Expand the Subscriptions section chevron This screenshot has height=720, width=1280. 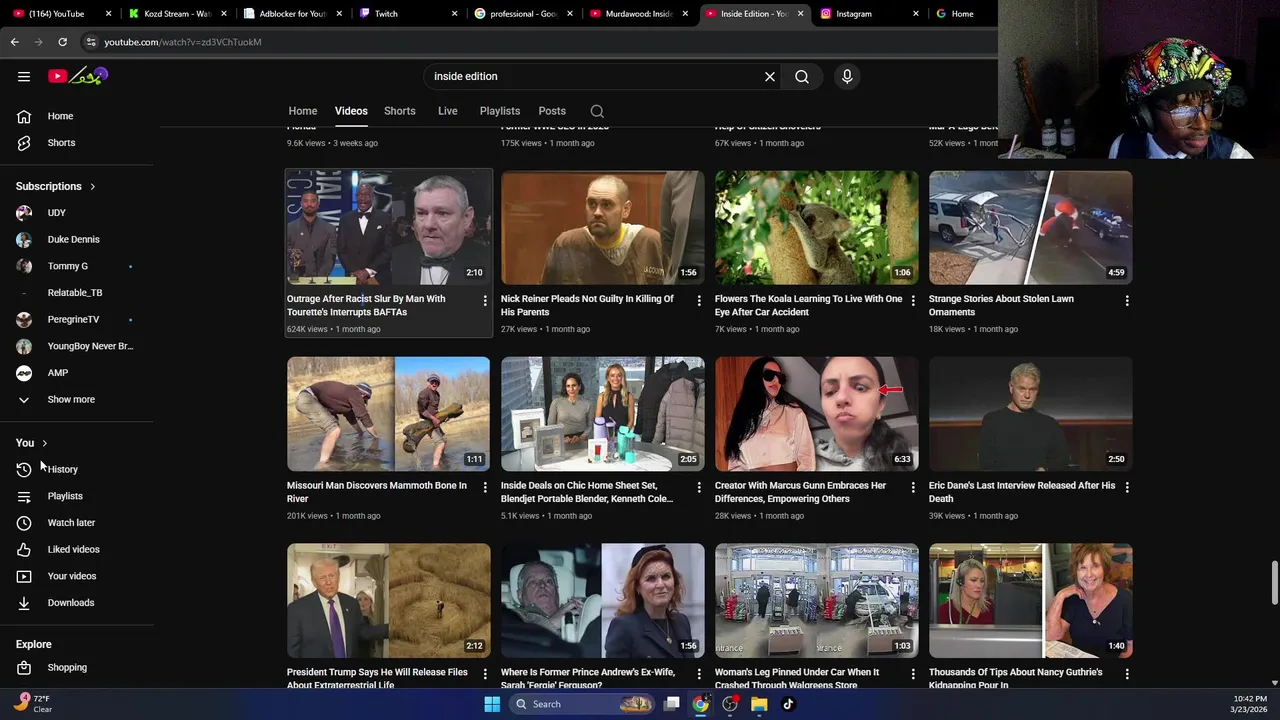[x=92, y=187]
